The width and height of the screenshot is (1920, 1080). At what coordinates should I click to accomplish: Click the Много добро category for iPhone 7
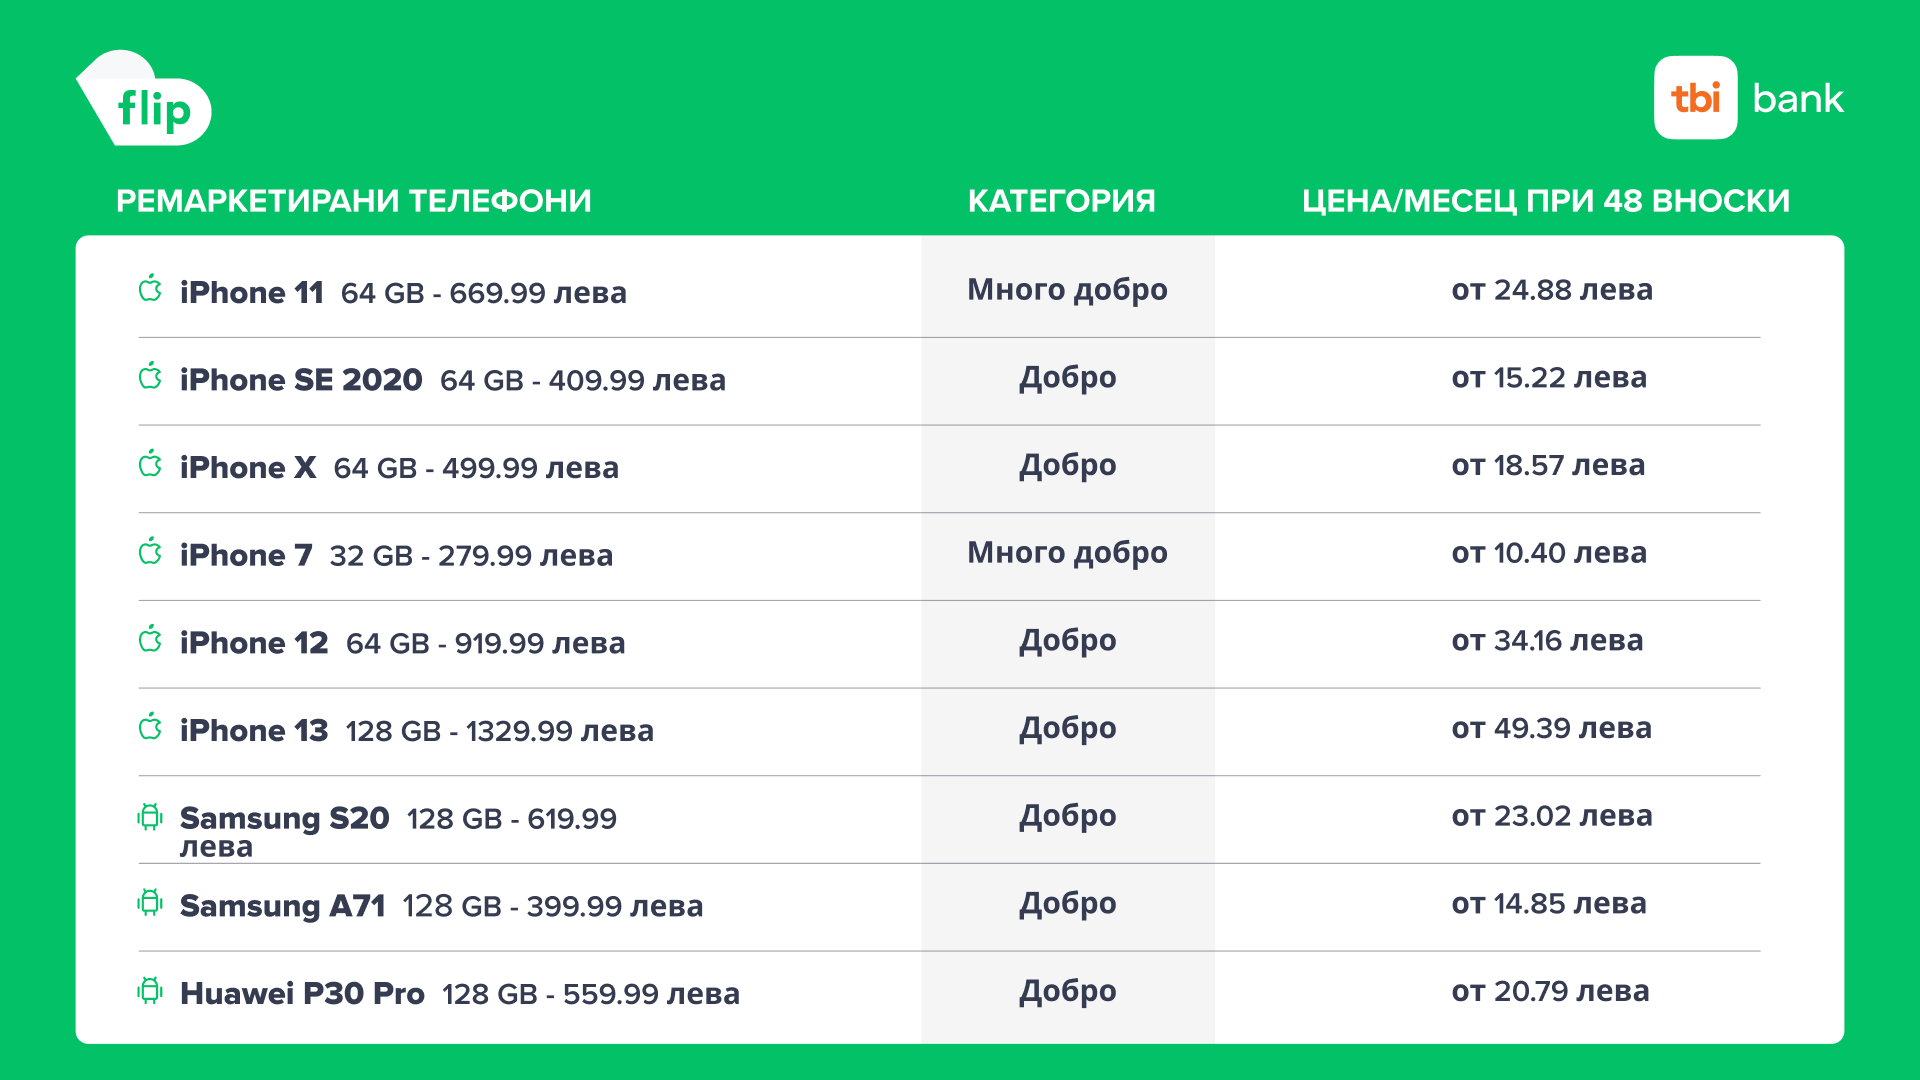tap(1067, 553)
